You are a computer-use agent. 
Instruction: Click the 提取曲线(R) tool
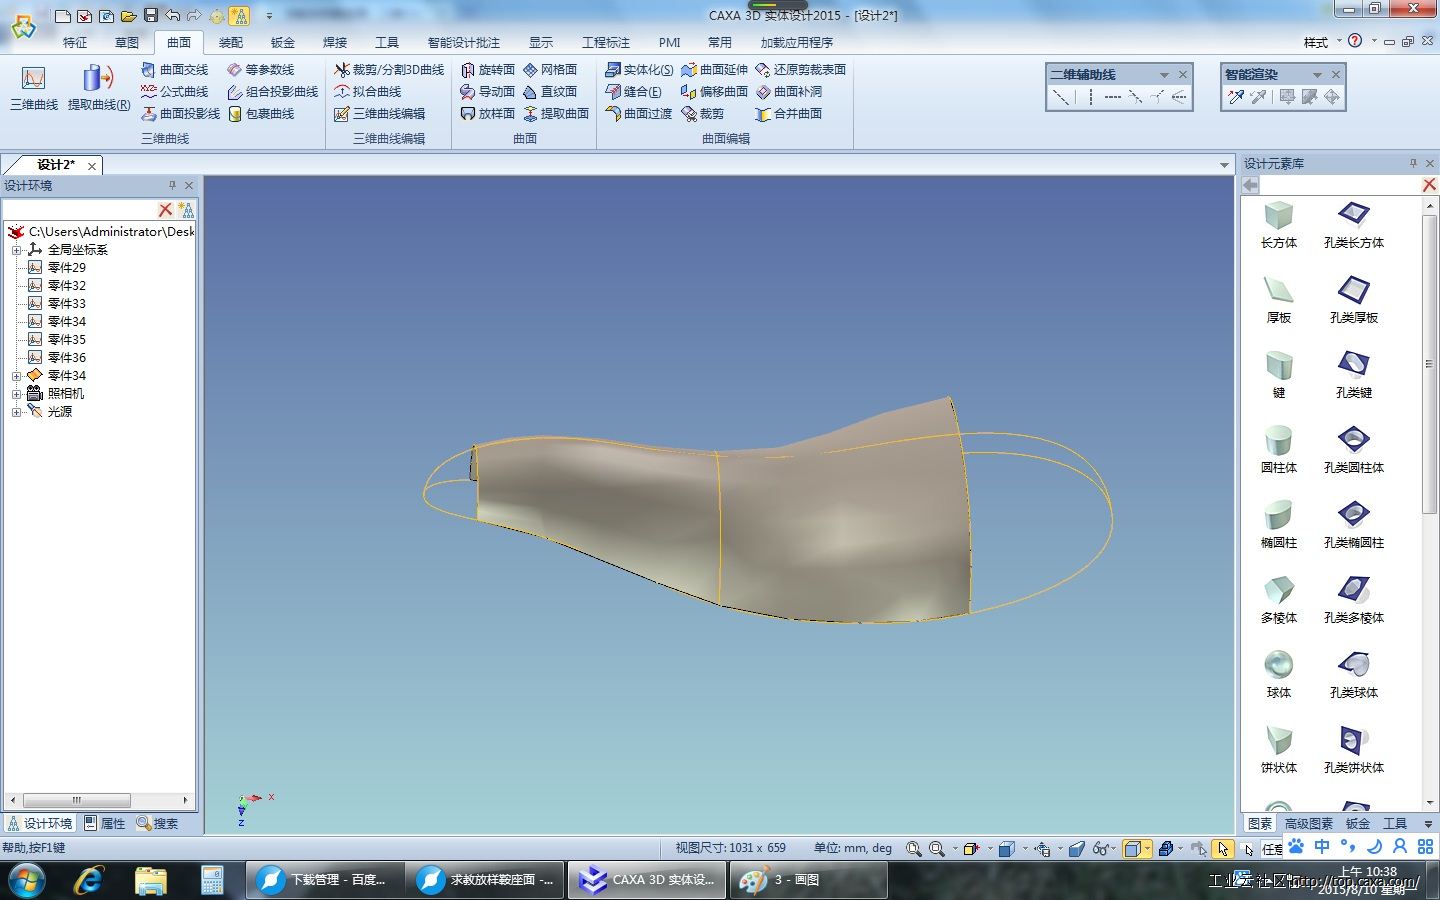pos(99,87)
